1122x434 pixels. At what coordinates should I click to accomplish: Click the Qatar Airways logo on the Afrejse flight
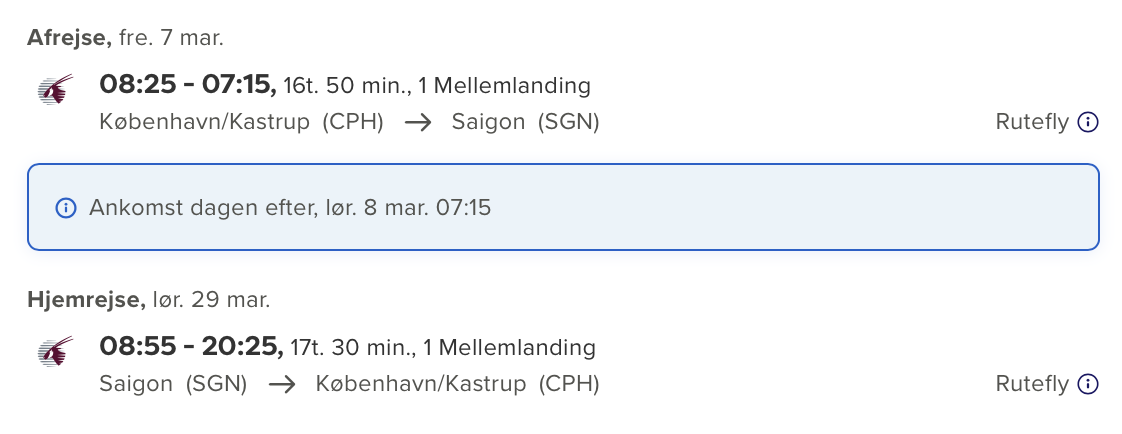[x=55, y=90]
